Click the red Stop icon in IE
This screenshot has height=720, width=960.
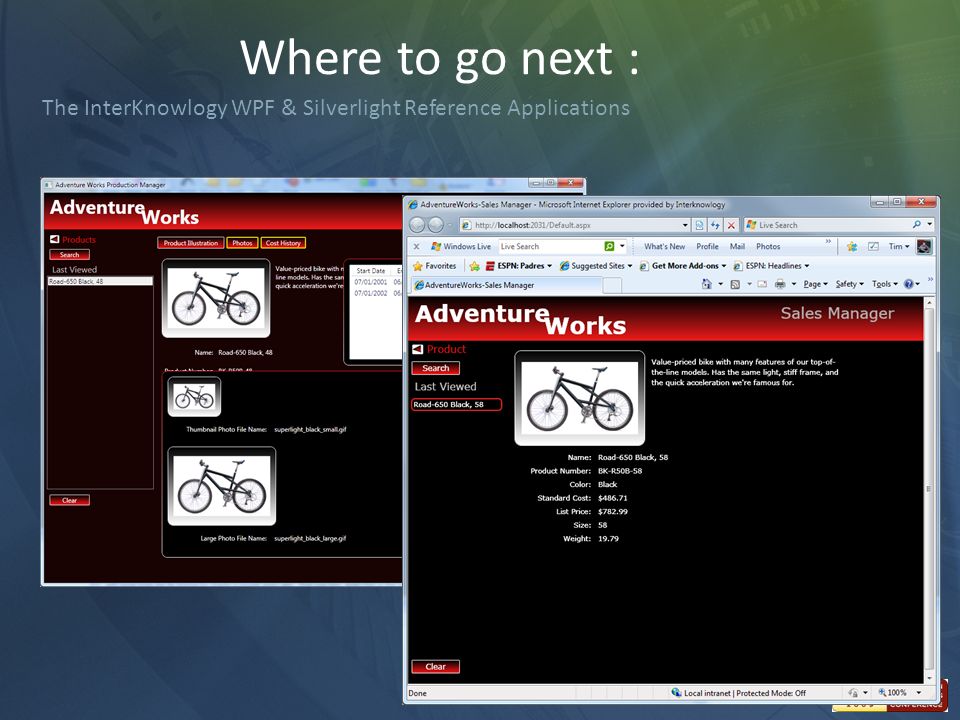[730, 225]
